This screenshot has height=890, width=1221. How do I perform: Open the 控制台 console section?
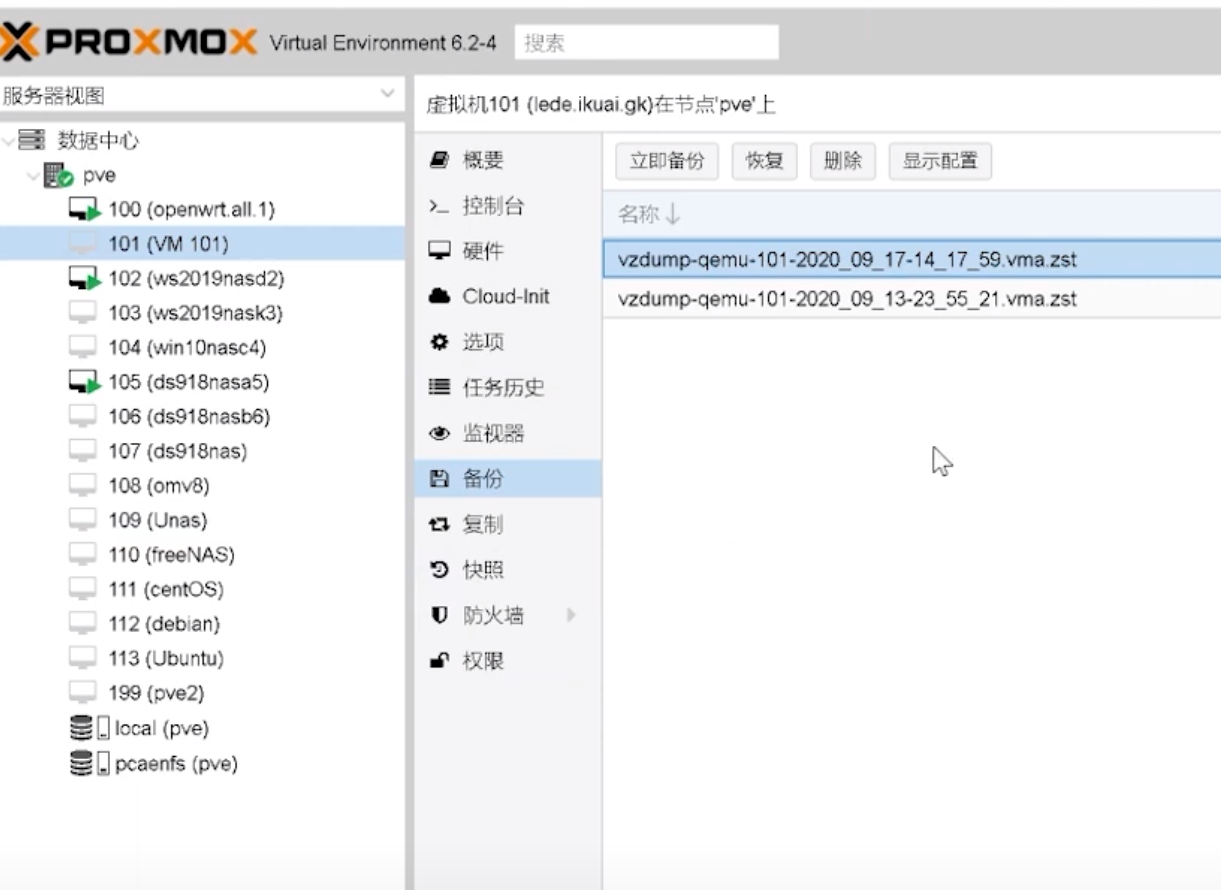point(492,206)
